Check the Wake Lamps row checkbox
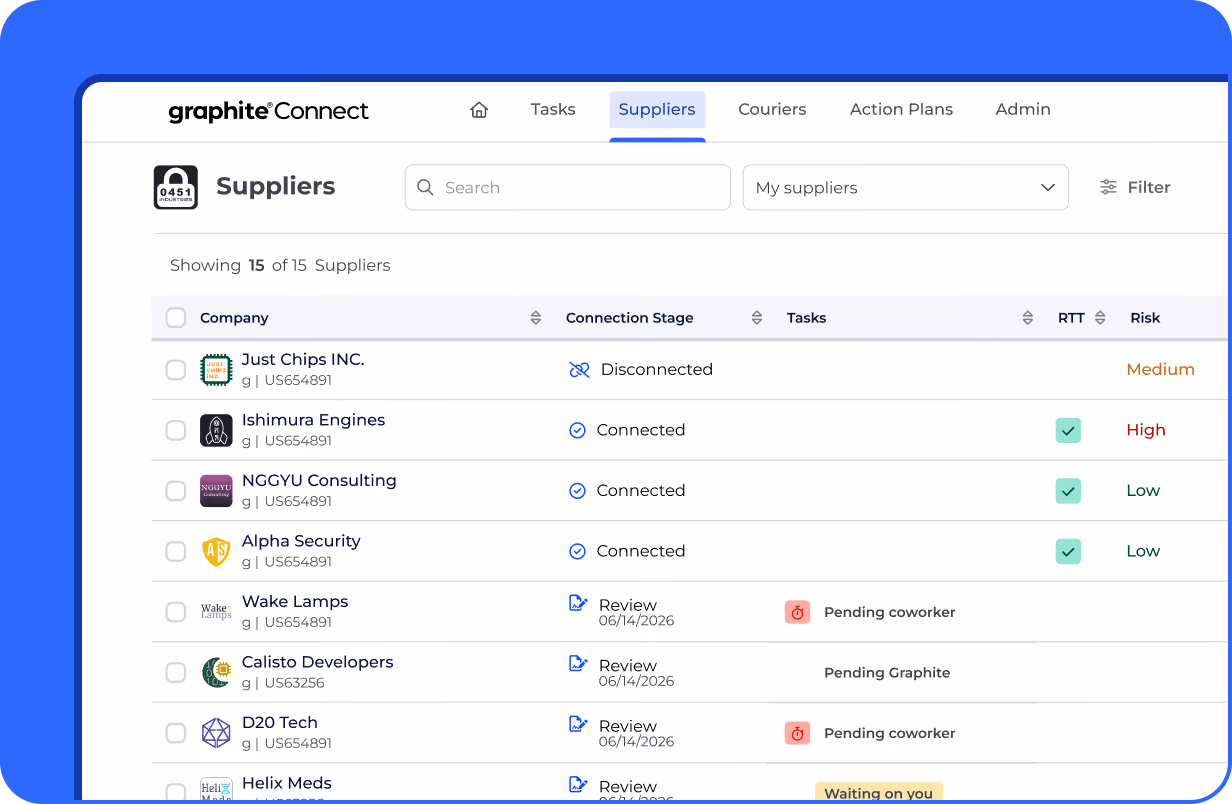Viewport: 1232px width, 804px height. point(176,612)
